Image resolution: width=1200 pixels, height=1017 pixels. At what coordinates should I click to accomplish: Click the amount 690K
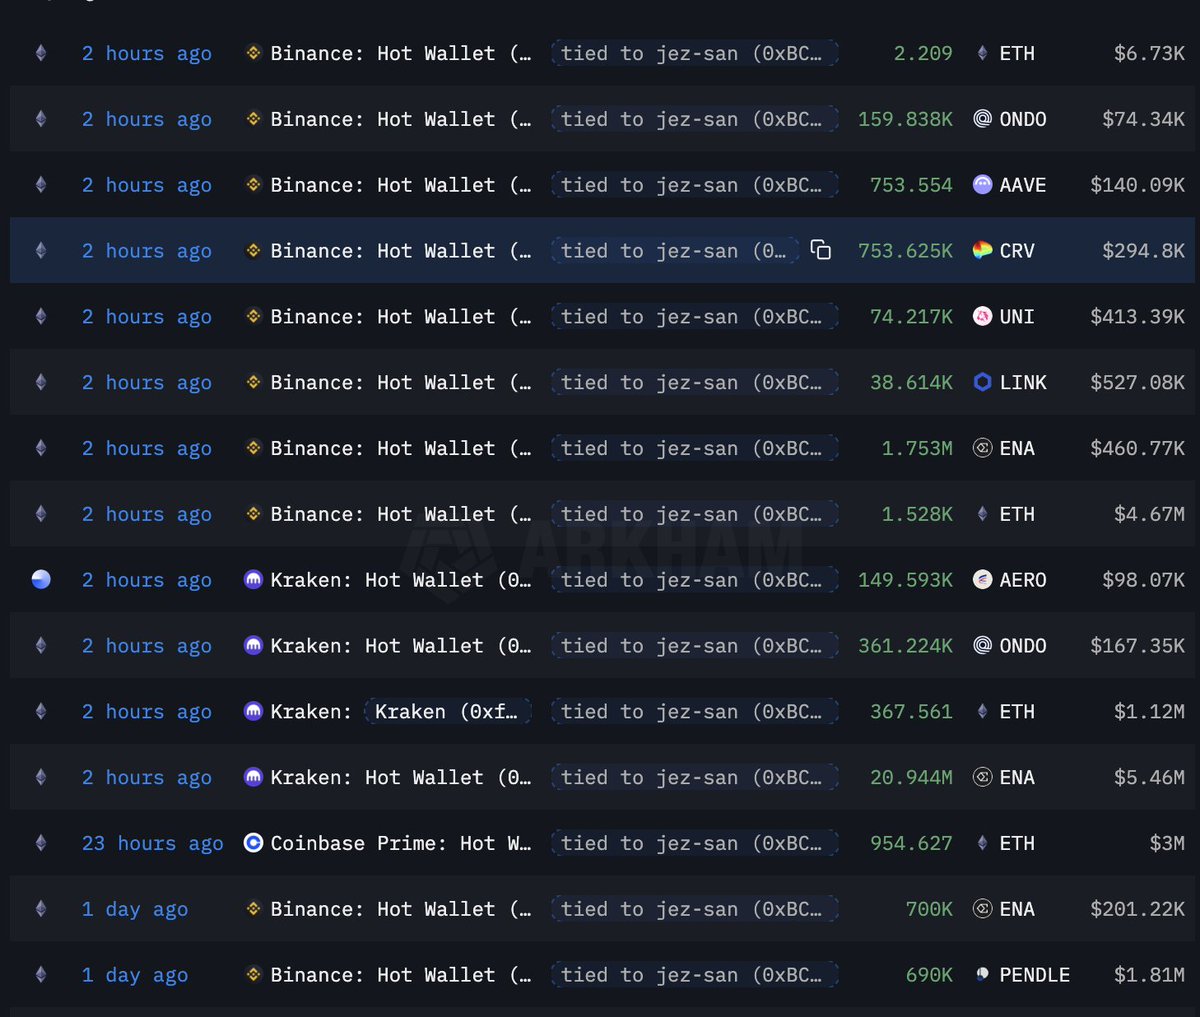tap(929, 975)
